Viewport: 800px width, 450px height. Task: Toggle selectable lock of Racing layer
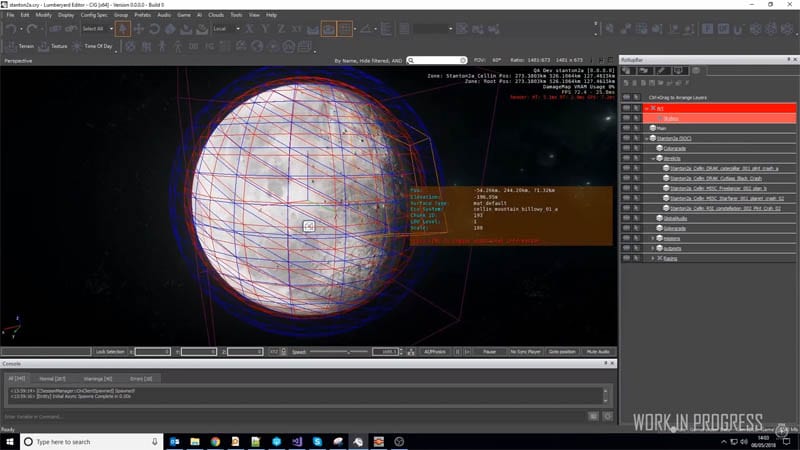(x=636, y=258)
